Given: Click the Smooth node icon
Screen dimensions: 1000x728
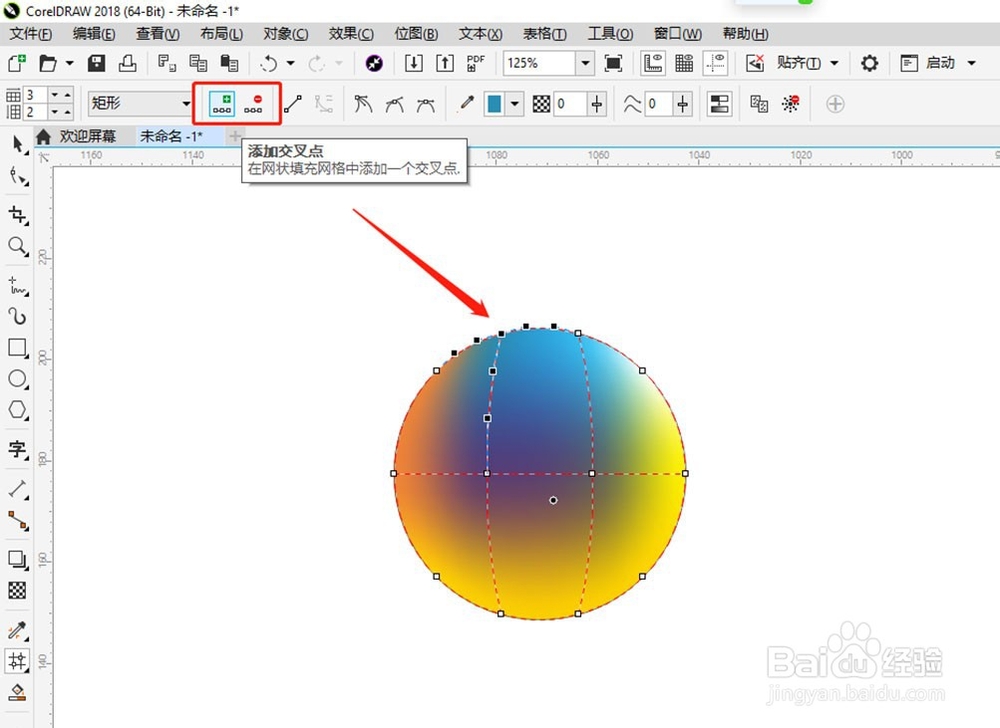Looking at the screenshot, I should pyautogui.click(x=394, y=103).
